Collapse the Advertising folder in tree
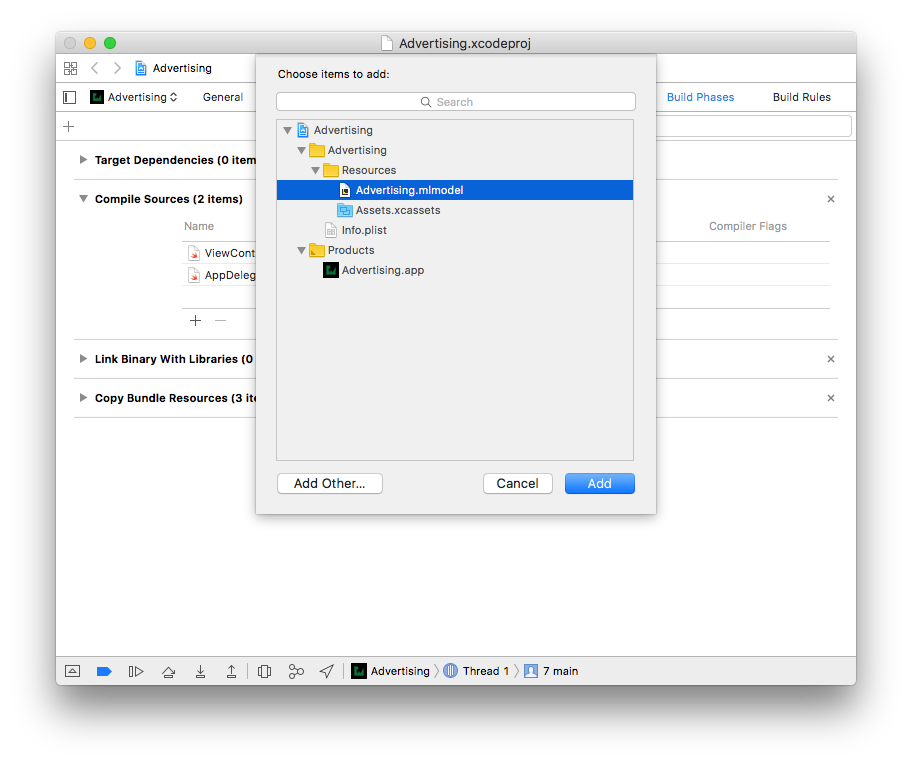This screenshot has height=765, width=912. point(301,150)
